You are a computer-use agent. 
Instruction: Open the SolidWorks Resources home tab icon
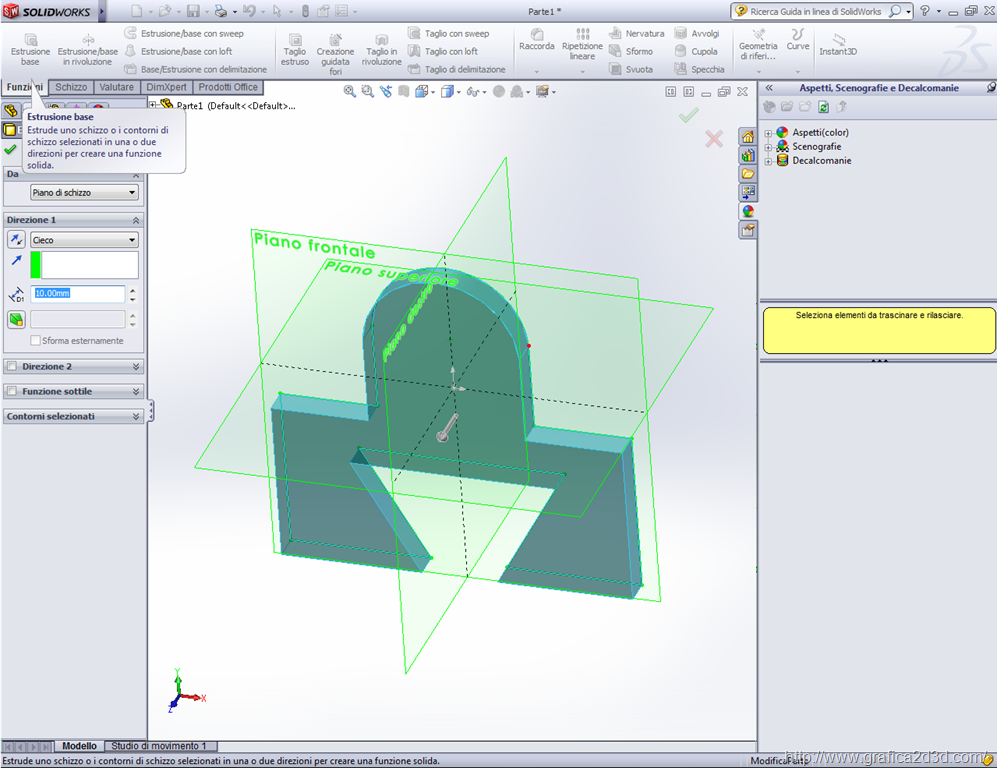(x=747, y=137)
